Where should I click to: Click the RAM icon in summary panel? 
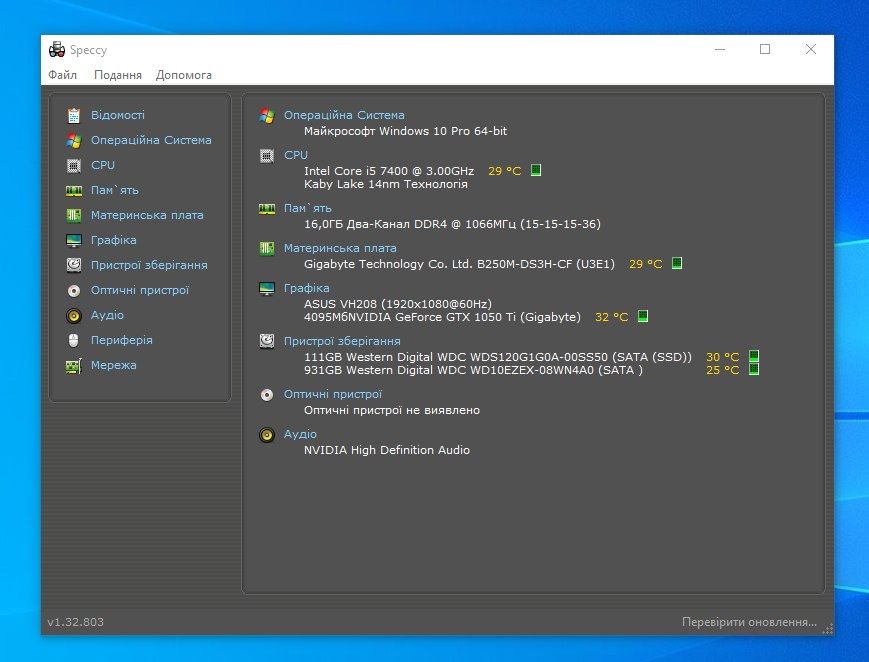267,208
